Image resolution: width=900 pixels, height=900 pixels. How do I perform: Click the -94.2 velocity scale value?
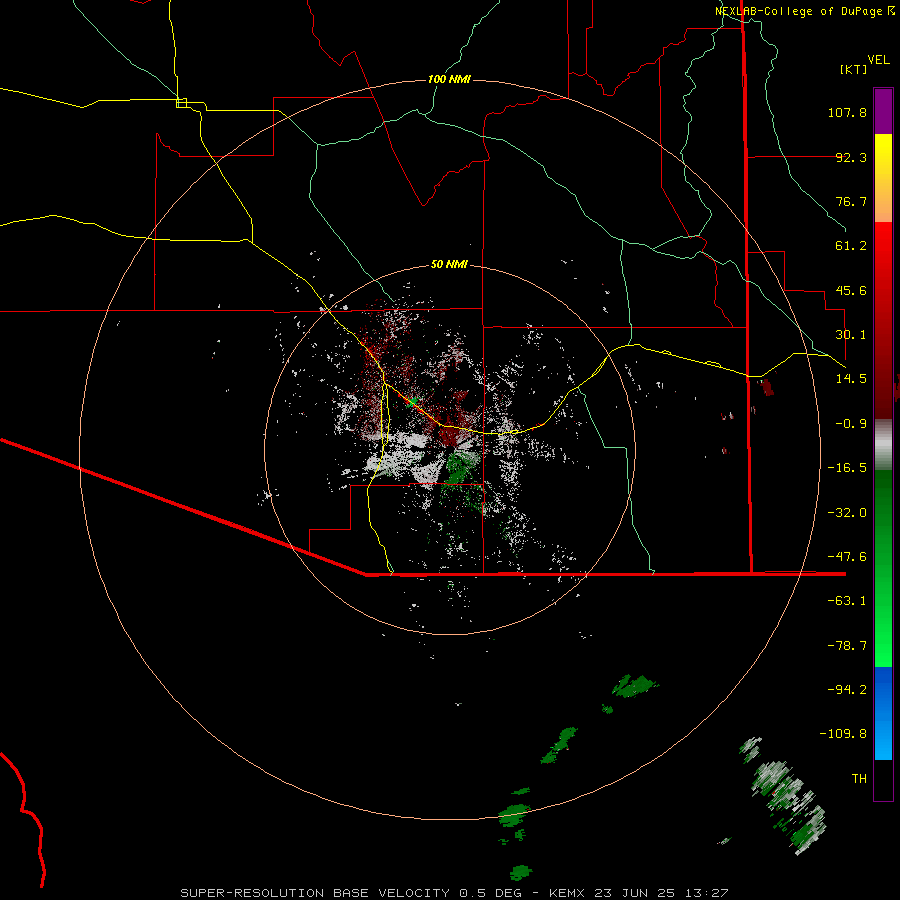click(847, 690)
